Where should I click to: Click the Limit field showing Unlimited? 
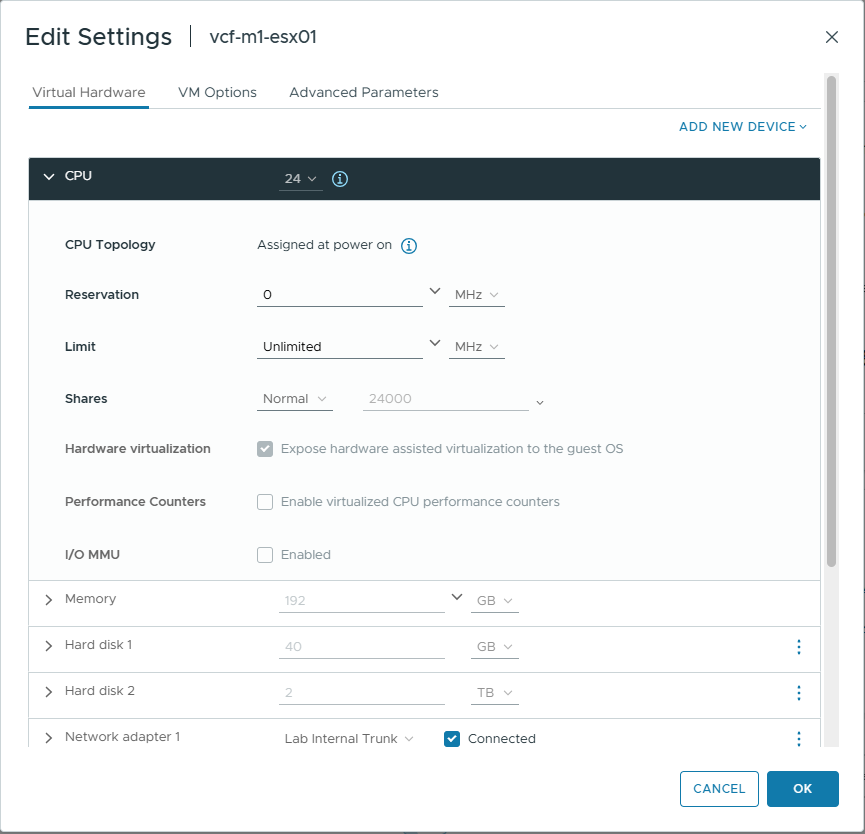click(x=340, y=347)
